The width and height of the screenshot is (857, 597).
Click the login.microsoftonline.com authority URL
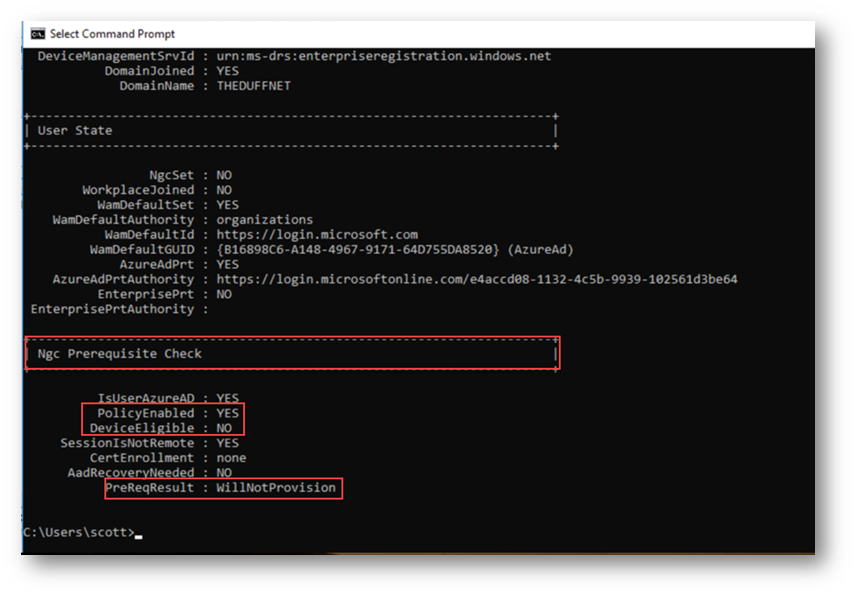477,279
